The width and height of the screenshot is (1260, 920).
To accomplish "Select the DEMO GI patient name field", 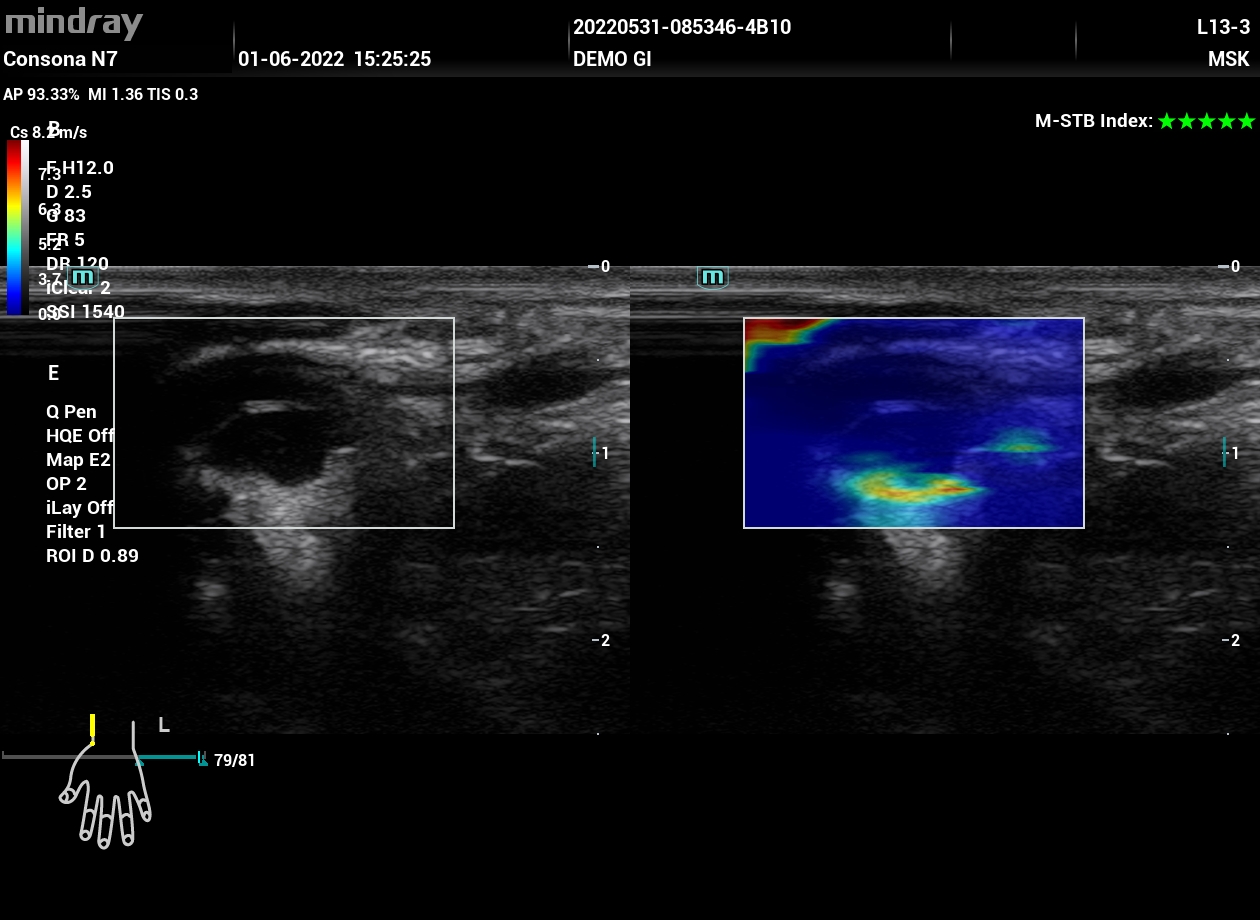I will pos(612,60).
